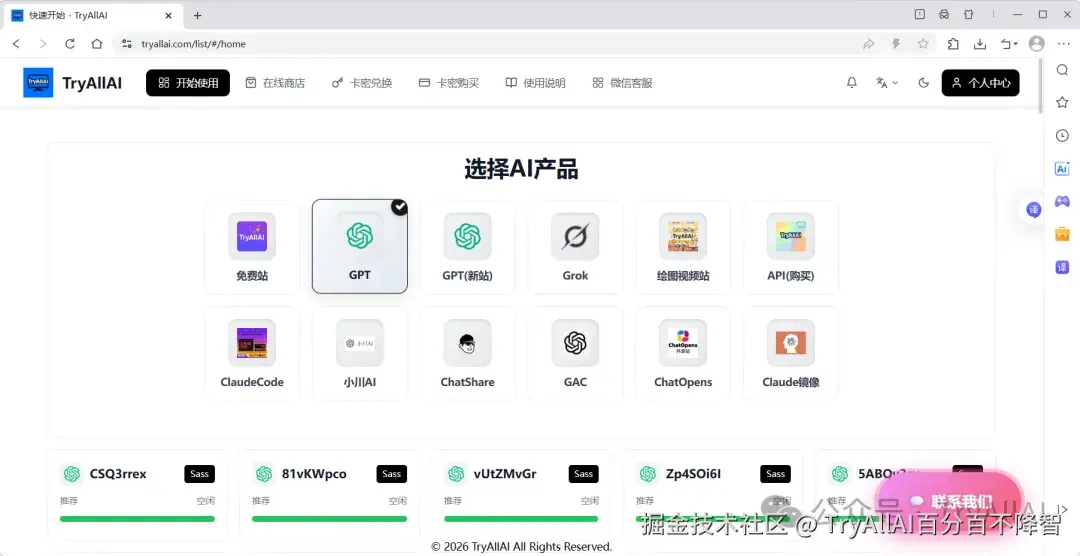Choose the GPT(新站) product card
The height and width of the screenshot is (556, 1080).
pyautogui.click(x=468, y=247)
